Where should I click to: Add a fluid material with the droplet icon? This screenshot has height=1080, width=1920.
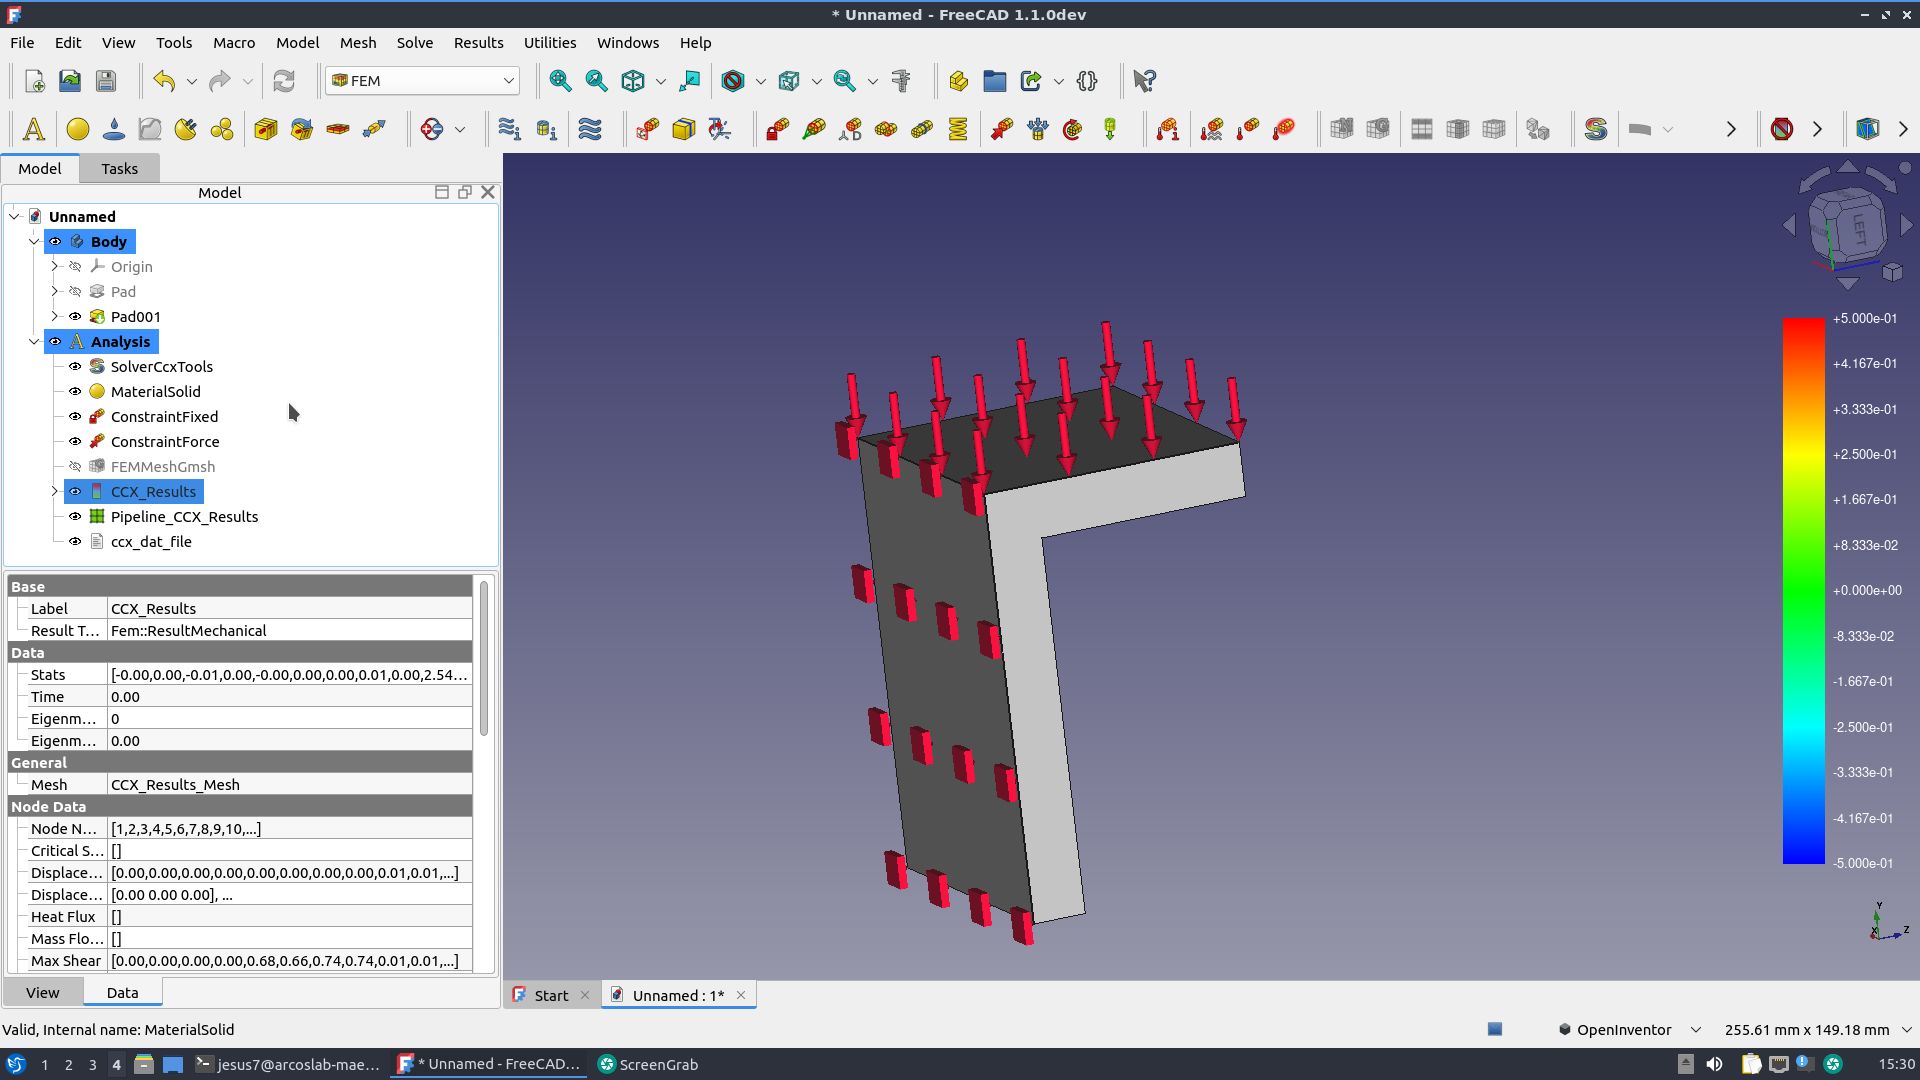(x=114, y=129)
